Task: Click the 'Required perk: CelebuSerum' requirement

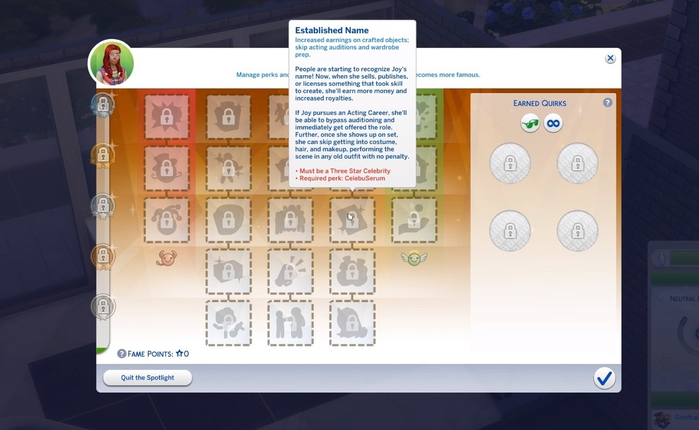Action: [x=342, y=178]
